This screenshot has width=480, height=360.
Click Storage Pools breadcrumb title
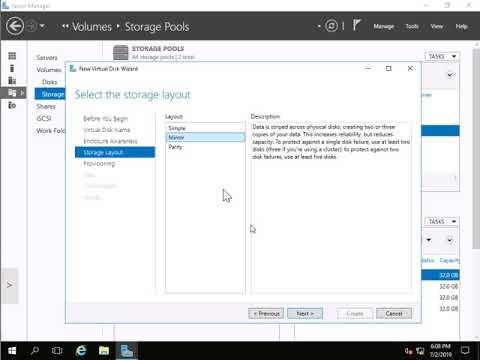coord(157,27)
